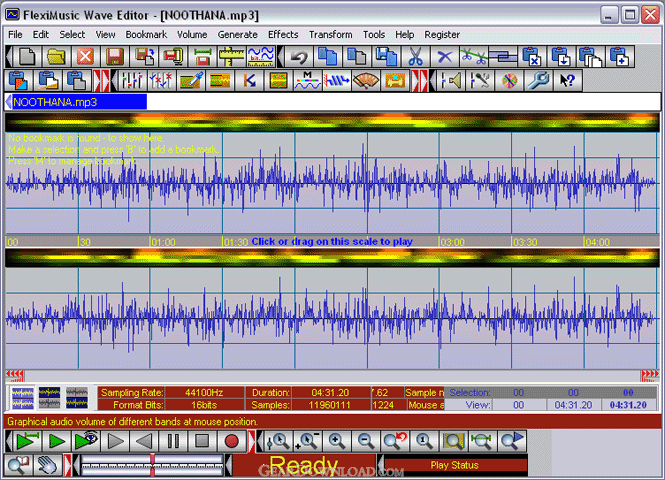Open the Transform menu
This screenshot has width=665, height=480.
330,34
